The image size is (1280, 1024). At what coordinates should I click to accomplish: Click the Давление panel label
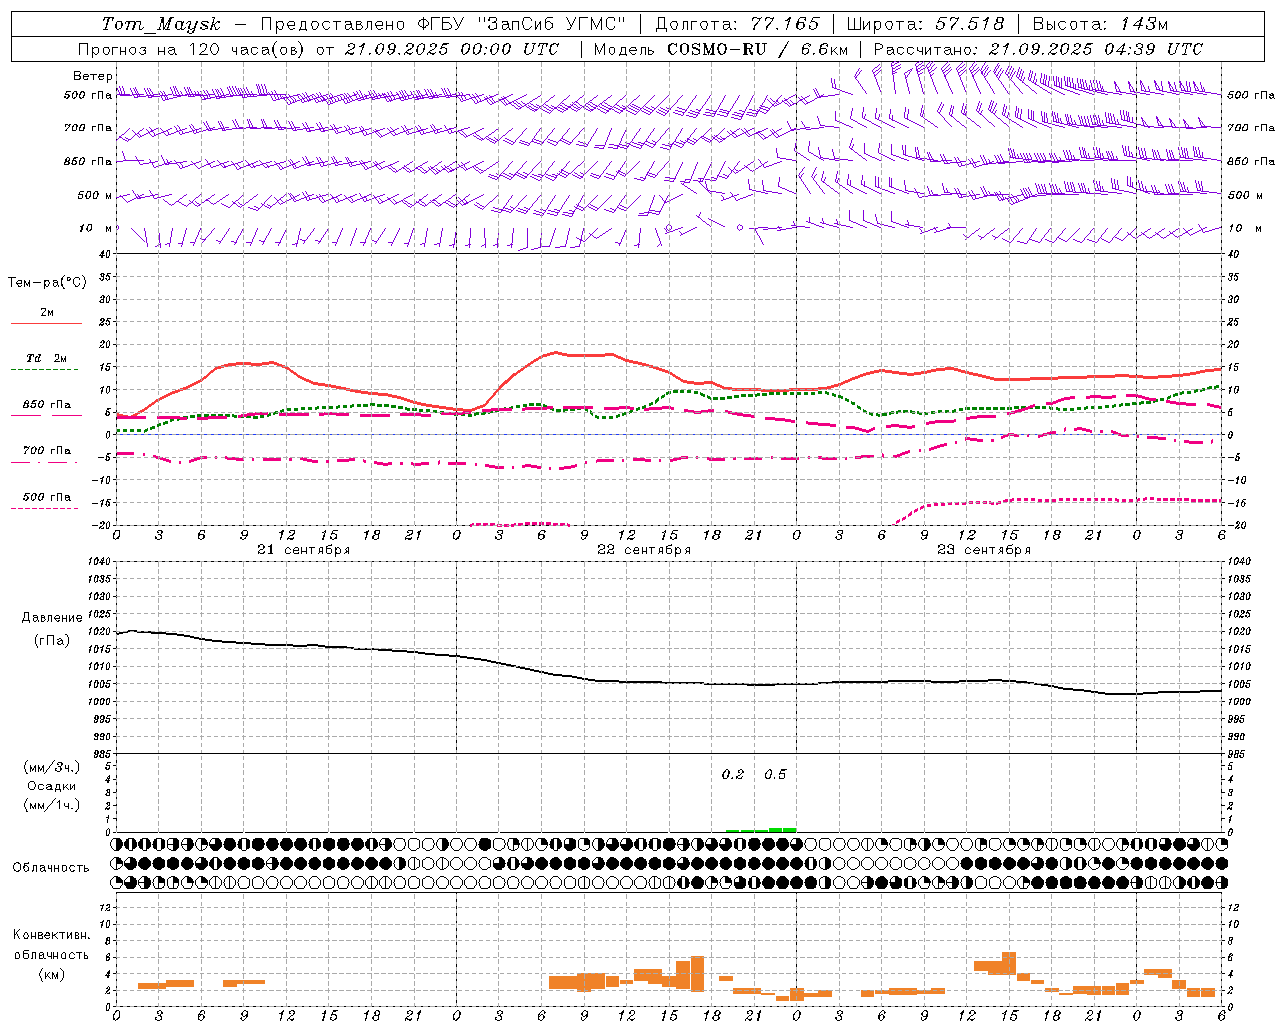click(x=52, y=618)
